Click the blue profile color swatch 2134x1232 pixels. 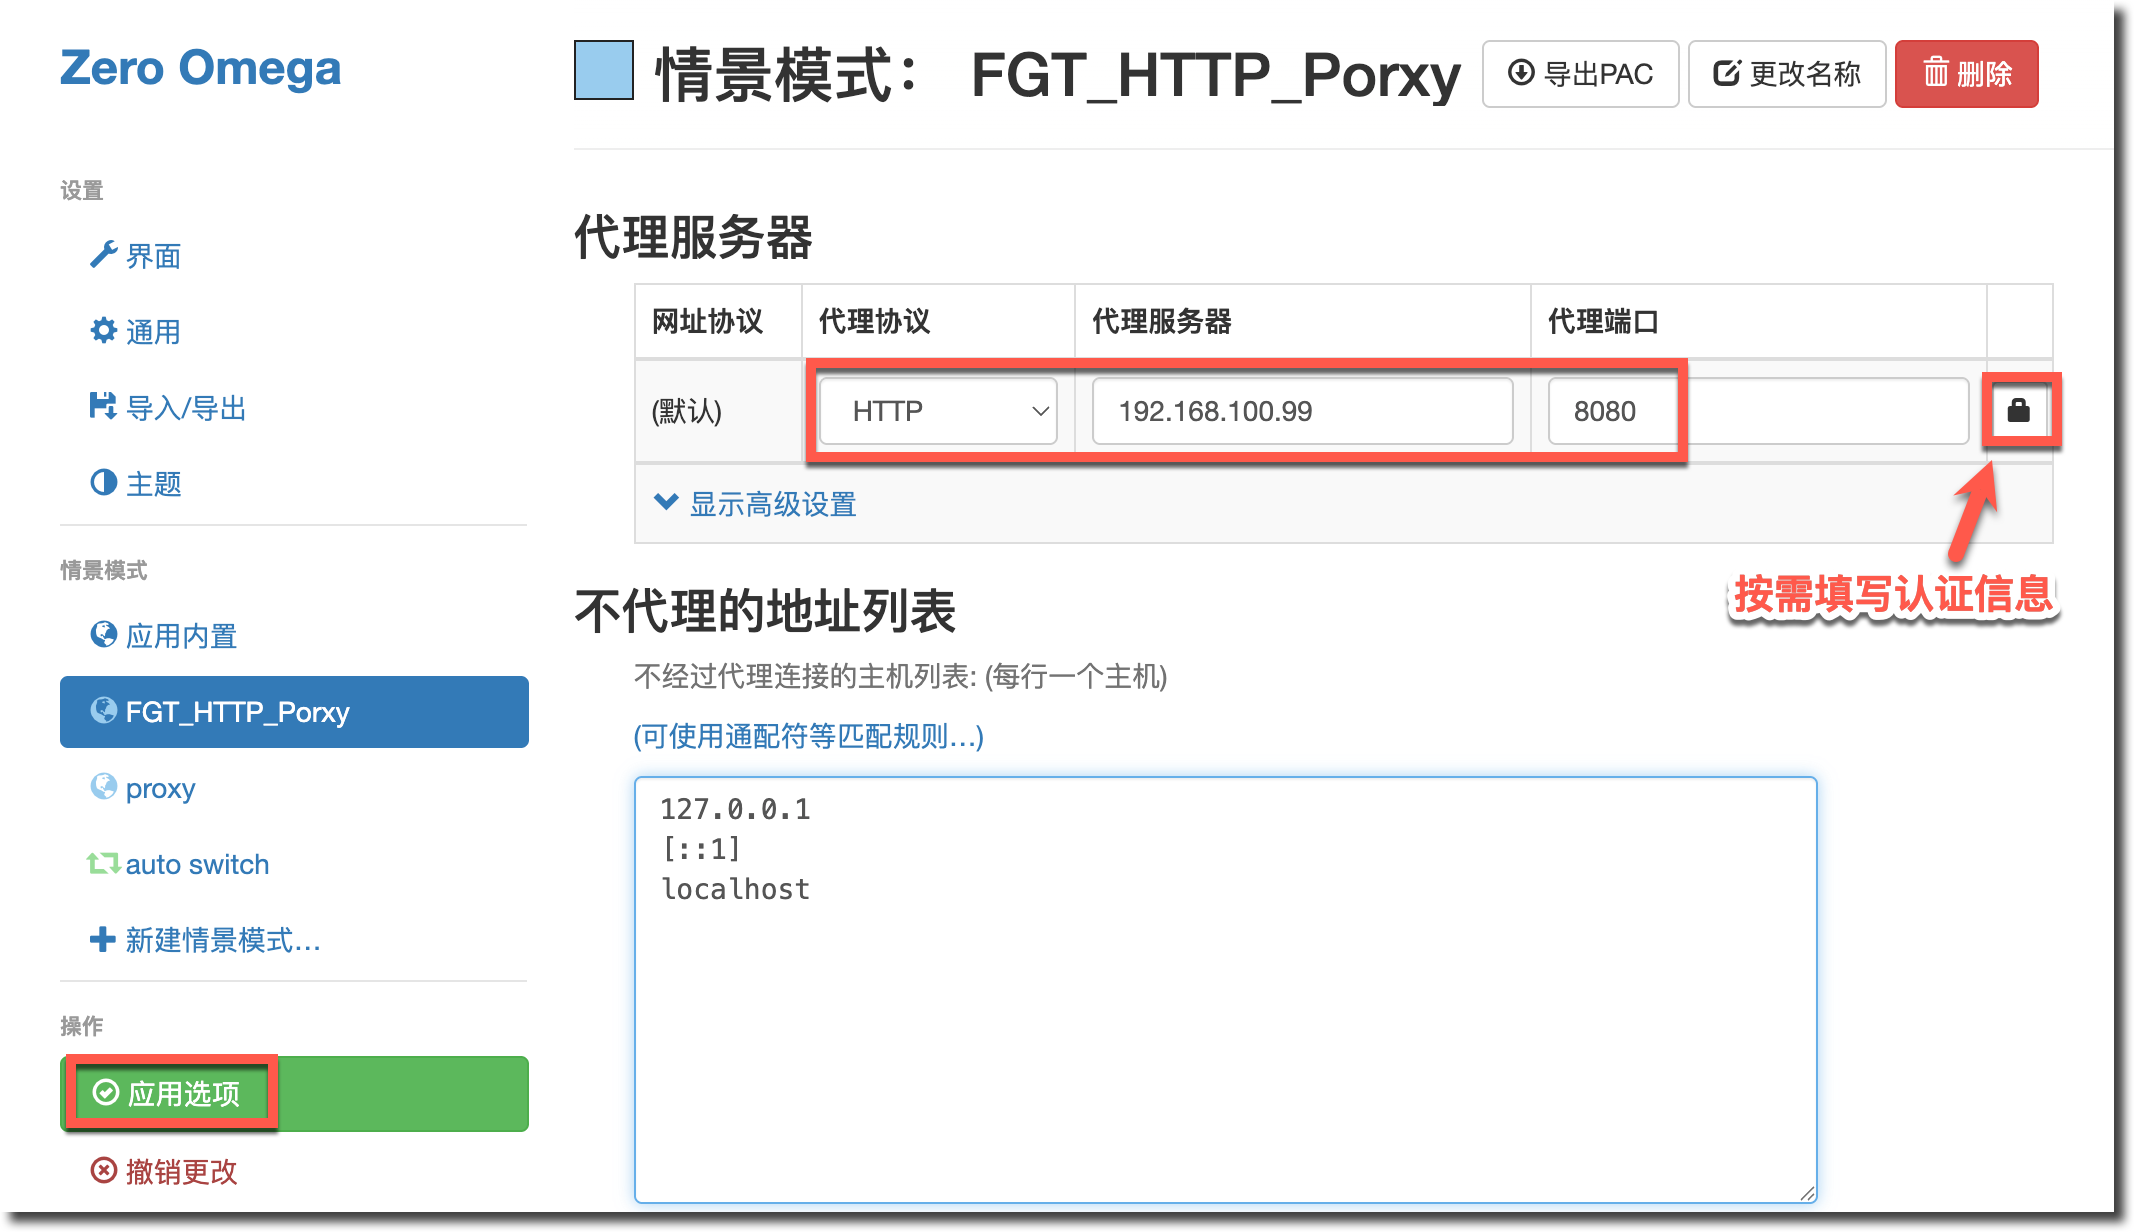click(x=604, y=71)
